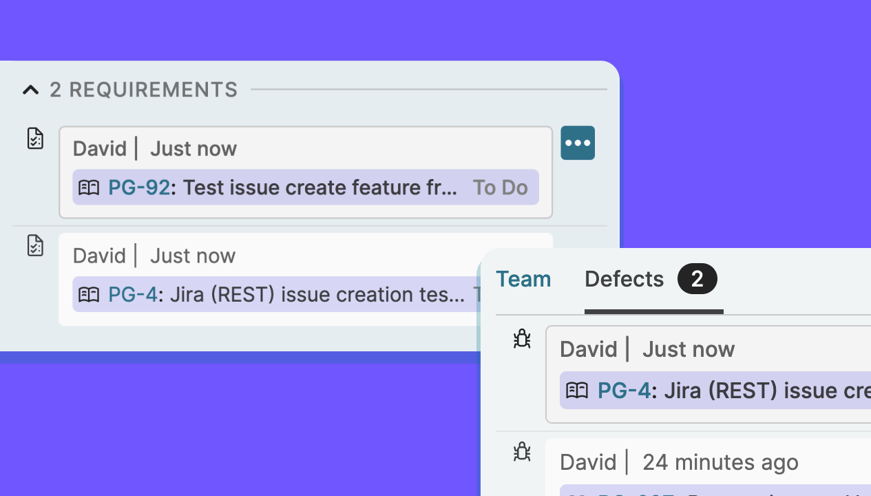
Task: Click the book icon before PG-92
Action: click(x=89, y=188)
